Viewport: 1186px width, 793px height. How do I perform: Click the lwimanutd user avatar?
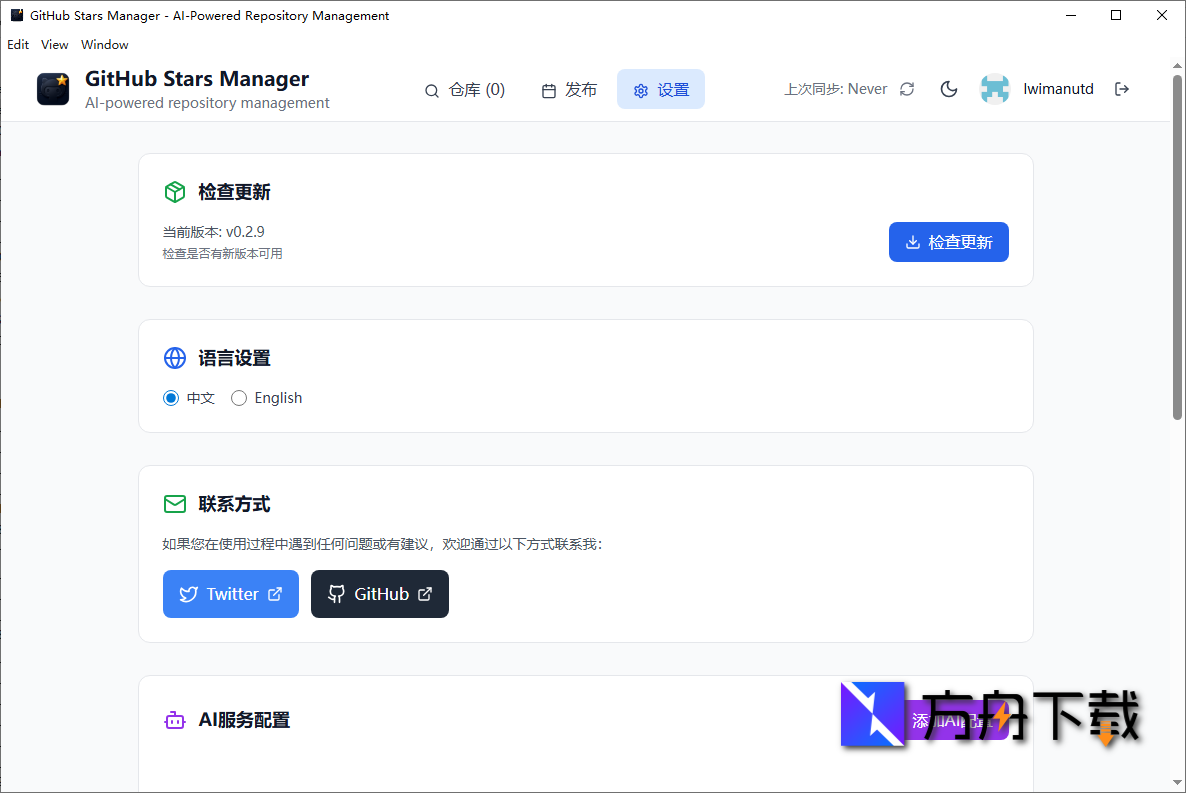[x=995, y=89]
